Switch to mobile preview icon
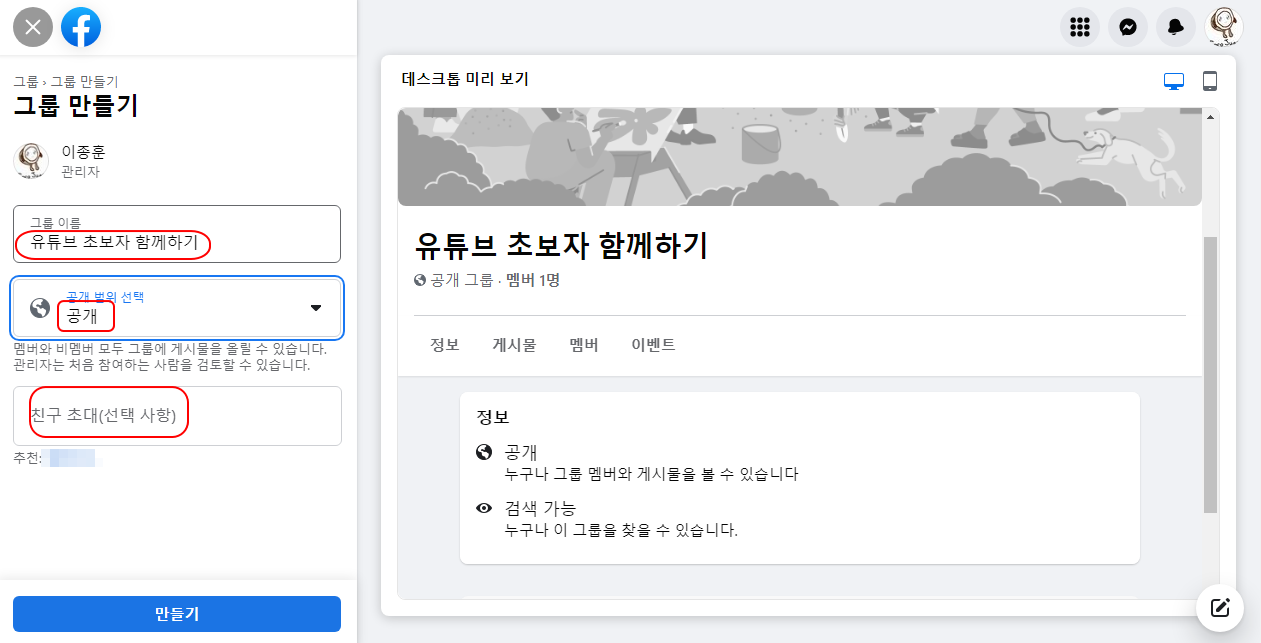 [x=1209, y=81]
